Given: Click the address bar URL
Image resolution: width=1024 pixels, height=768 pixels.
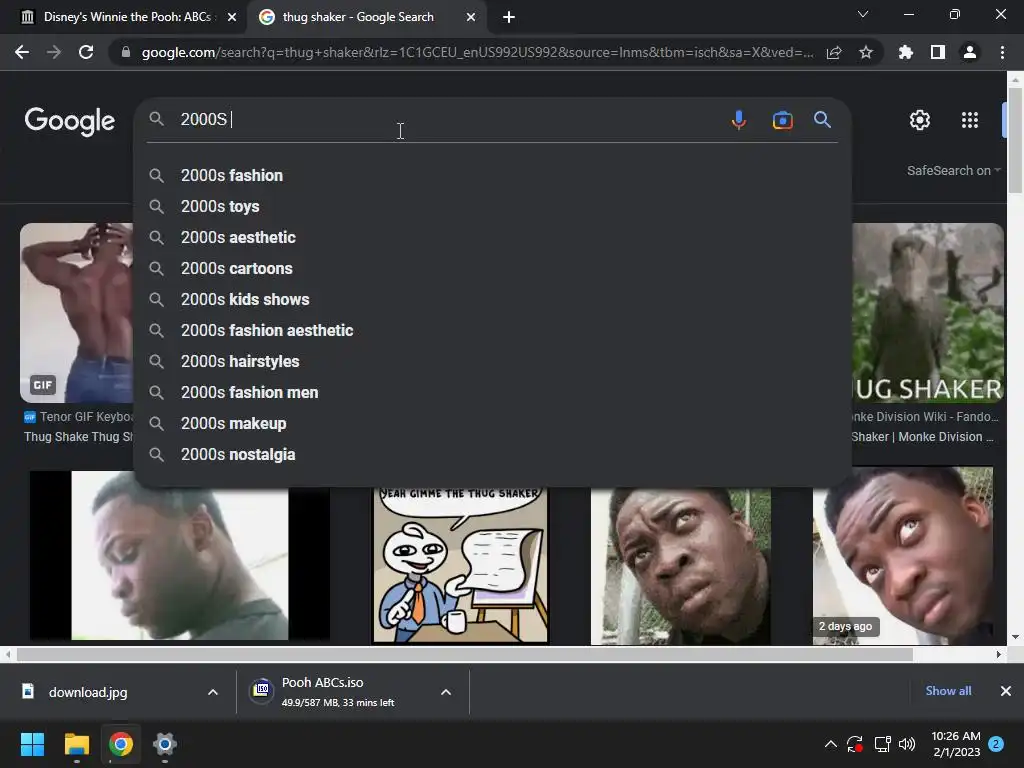Looking at the screenshot, I should [x=477, y=52].
